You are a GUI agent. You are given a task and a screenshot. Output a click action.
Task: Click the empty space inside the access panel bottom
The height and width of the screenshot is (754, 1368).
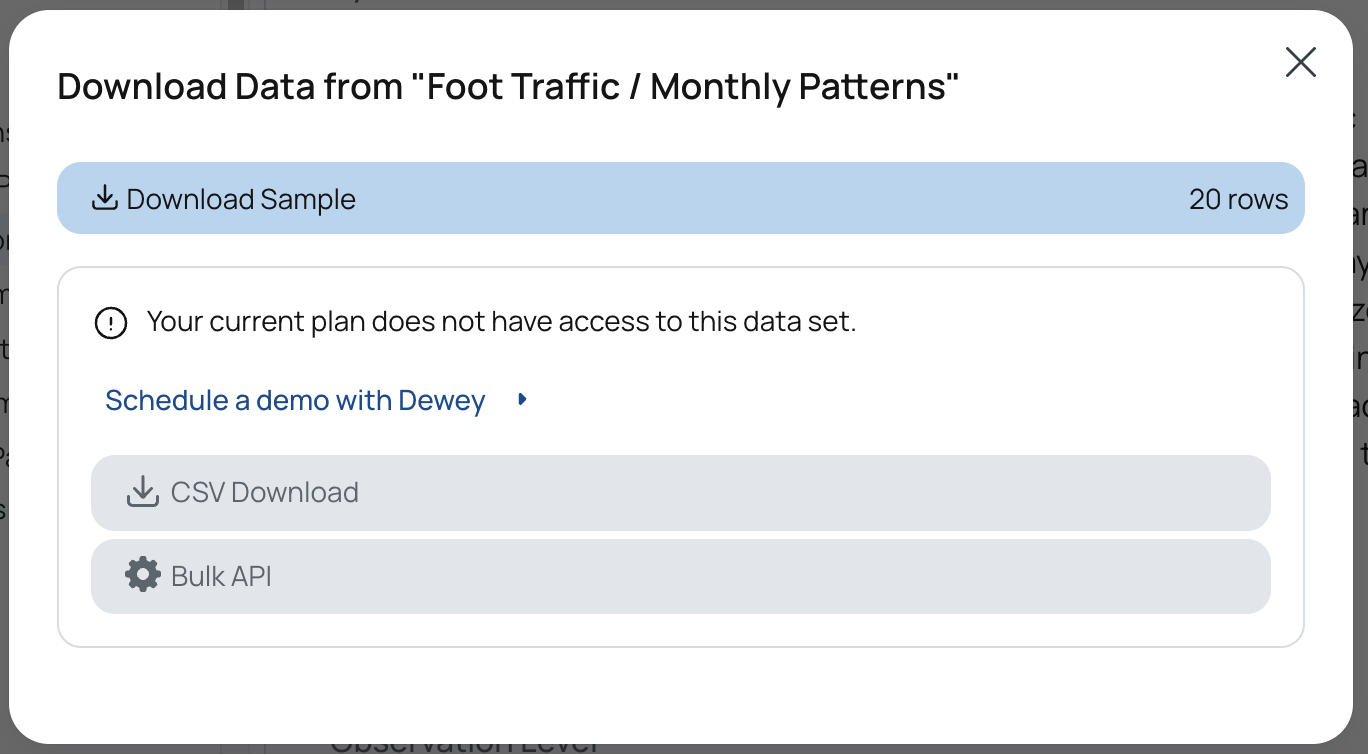point(680,630)
